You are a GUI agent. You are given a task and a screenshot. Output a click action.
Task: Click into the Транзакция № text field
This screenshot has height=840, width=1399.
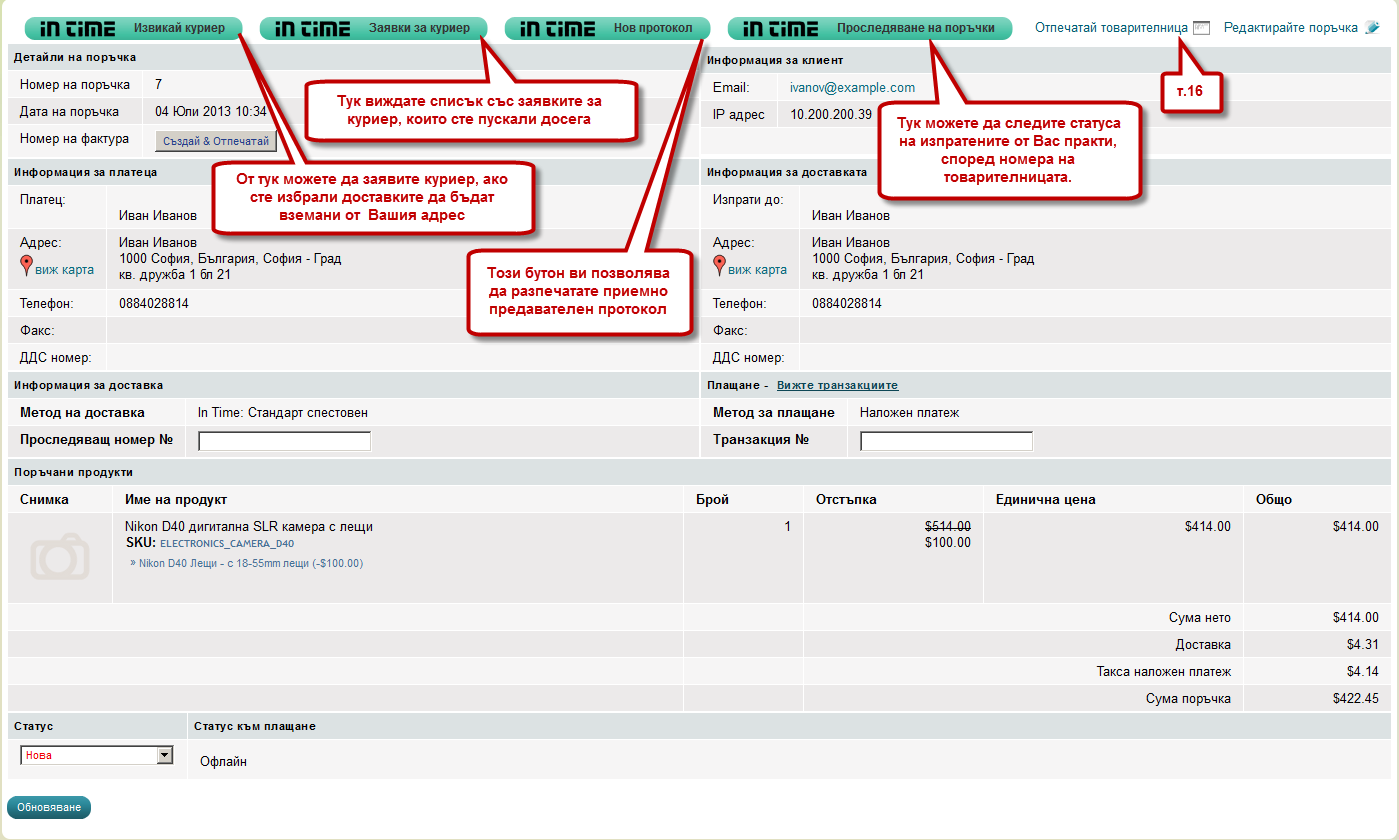[x=946, y=441]
